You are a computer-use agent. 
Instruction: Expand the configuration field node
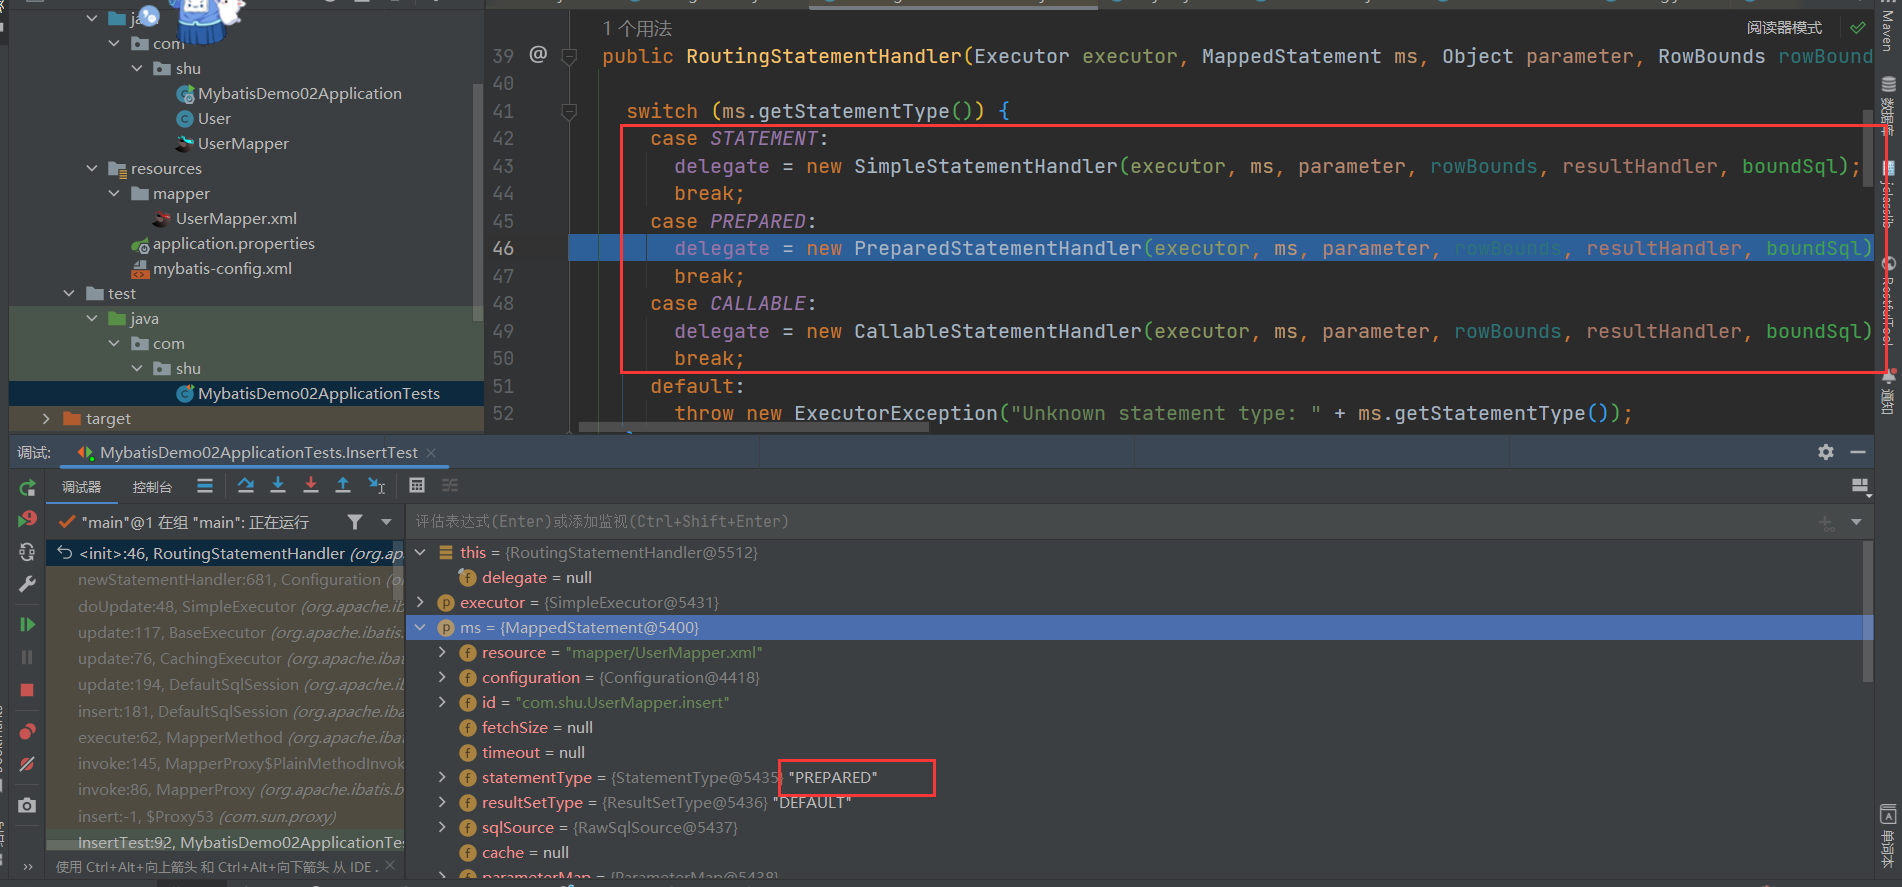[x=442, y=677]
